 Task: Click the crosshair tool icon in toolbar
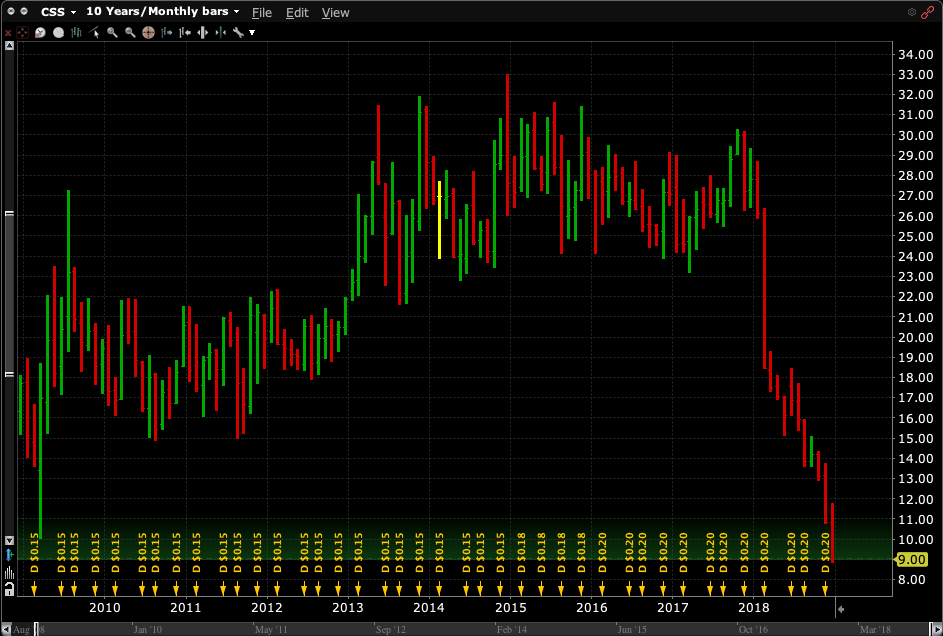(148, 32)
